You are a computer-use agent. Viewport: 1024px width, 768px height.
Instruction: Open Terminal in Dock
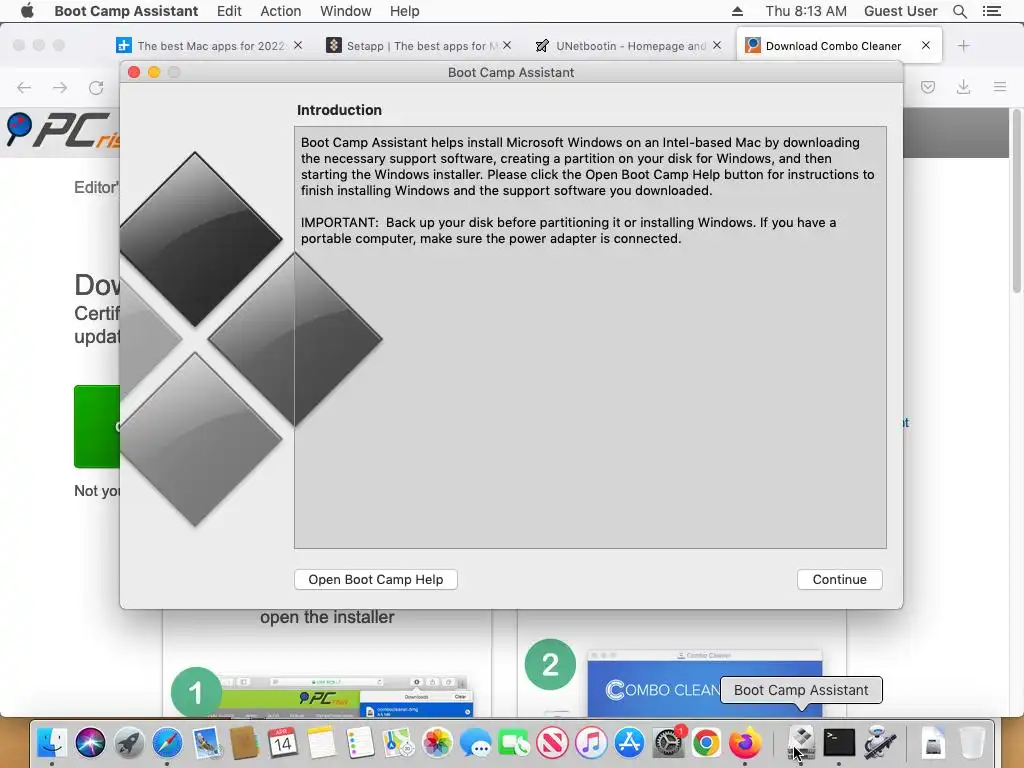[839, 743]
